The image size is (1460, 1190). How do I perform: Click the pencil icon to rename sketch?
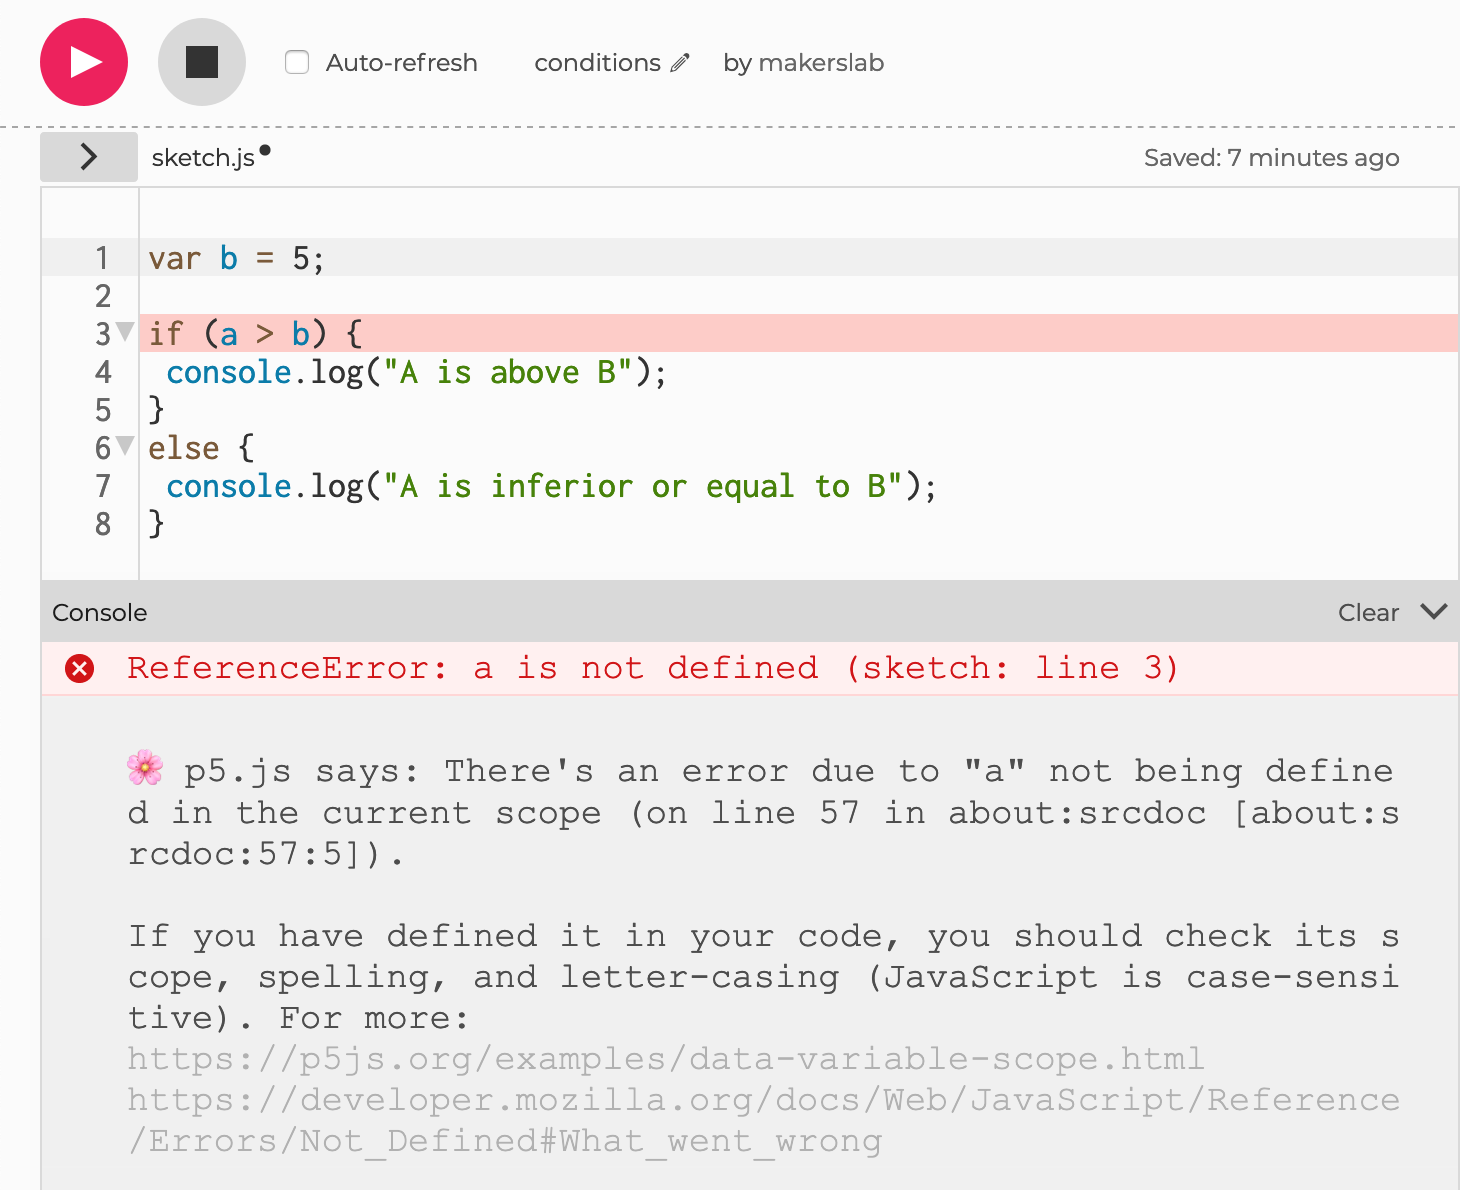coord(680,63)
